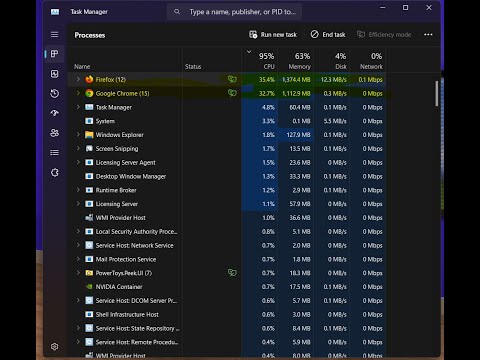The image size is (480, 360).
Task: Click the Task Manager process row icon
Action: coord(89,107)
